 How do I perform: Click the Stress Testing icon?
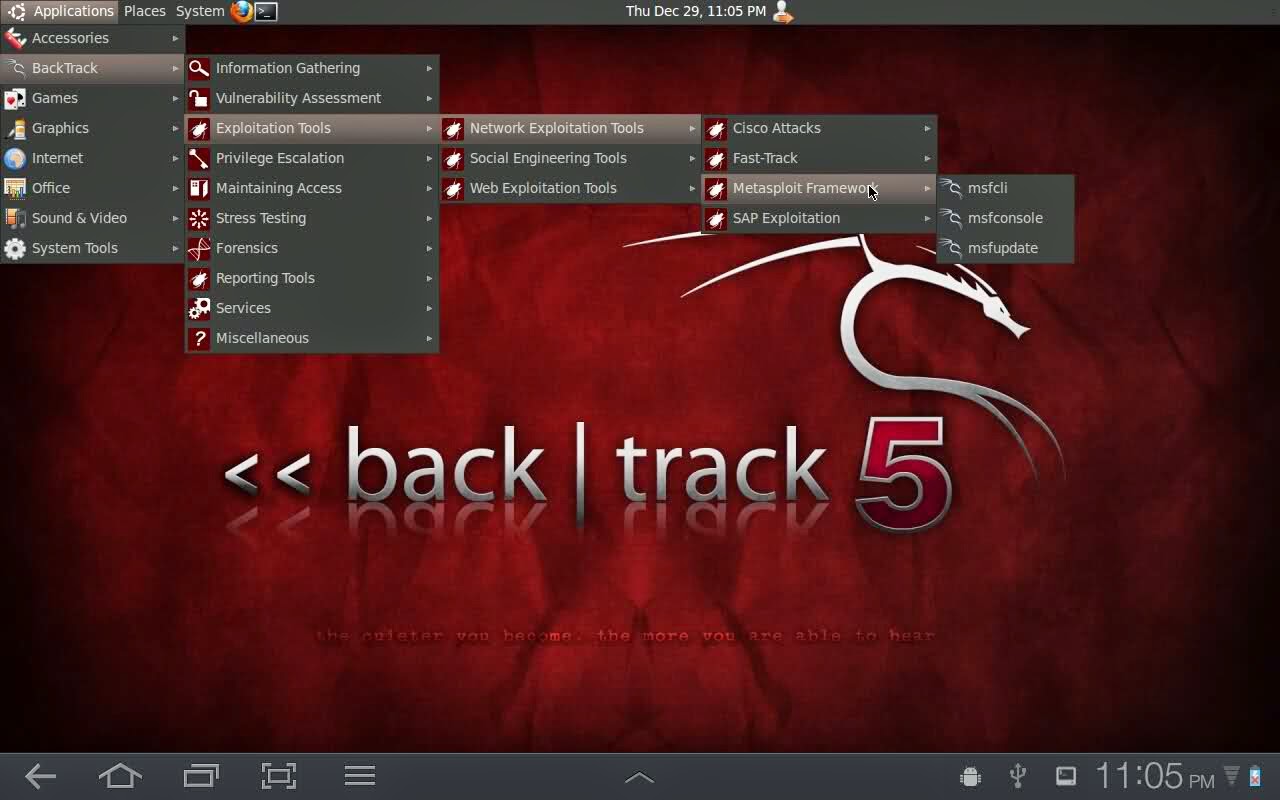click(x=199, y=218)
